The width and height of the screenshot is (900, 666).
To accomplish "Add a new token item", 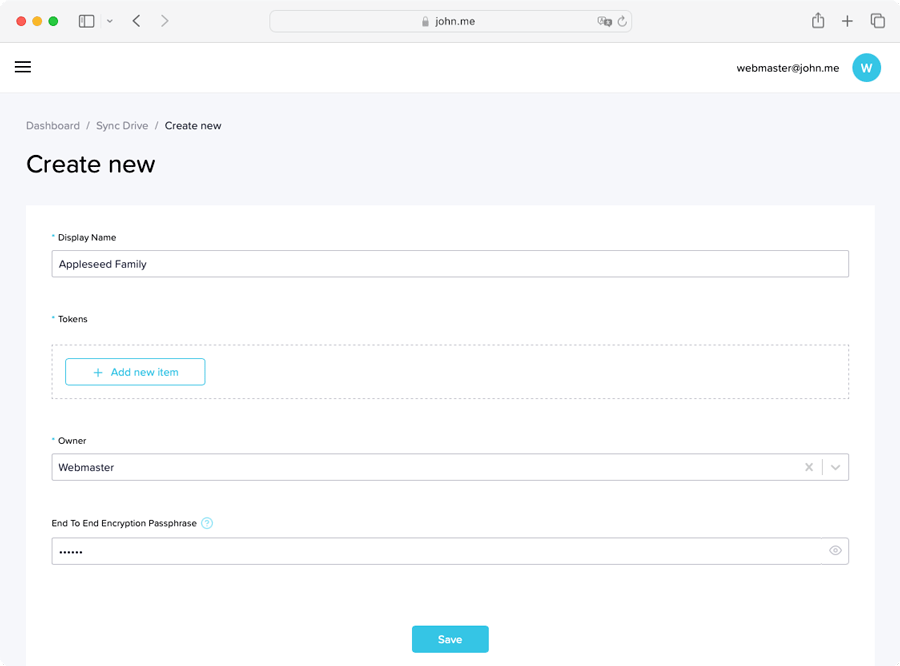I will click(134, 371).
